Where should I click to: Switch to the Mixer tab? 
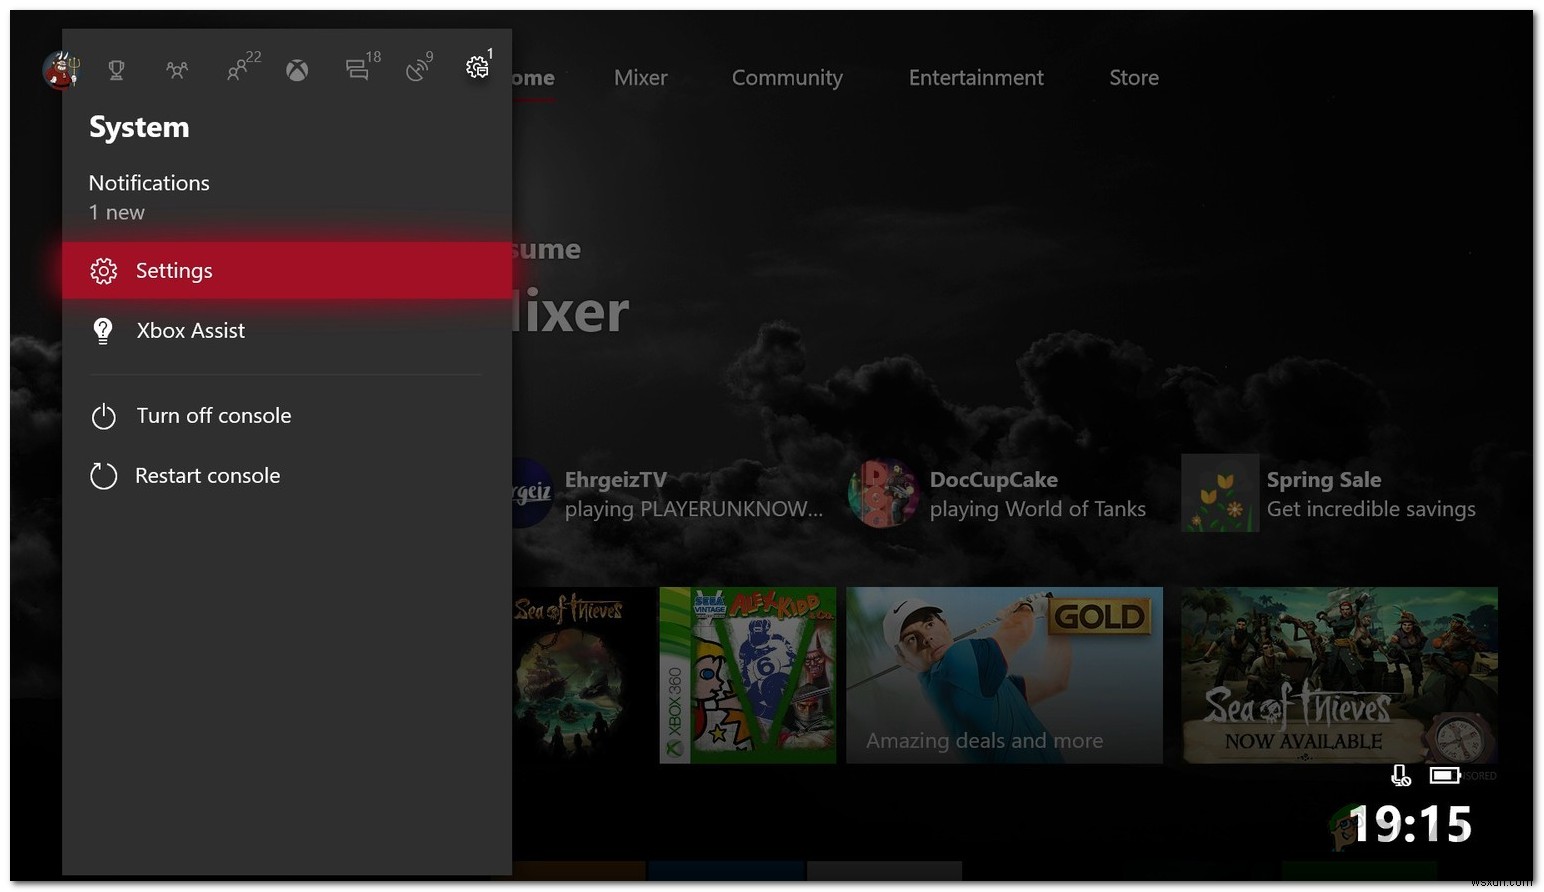[x=640, y=77]
